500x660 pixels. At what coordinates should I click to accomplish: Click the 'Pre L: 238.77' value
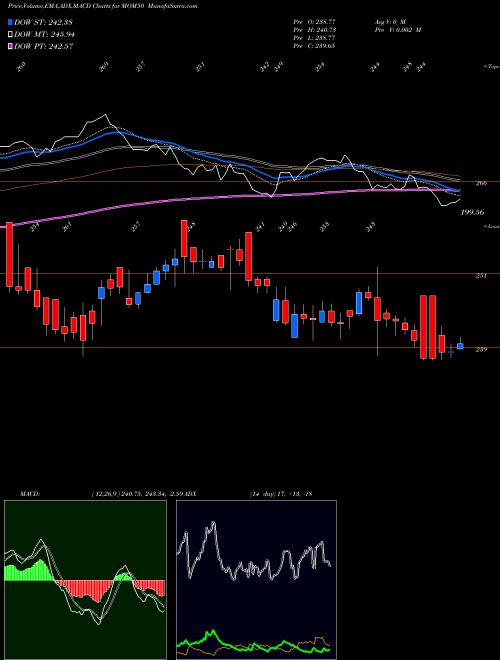click(314, 37)
